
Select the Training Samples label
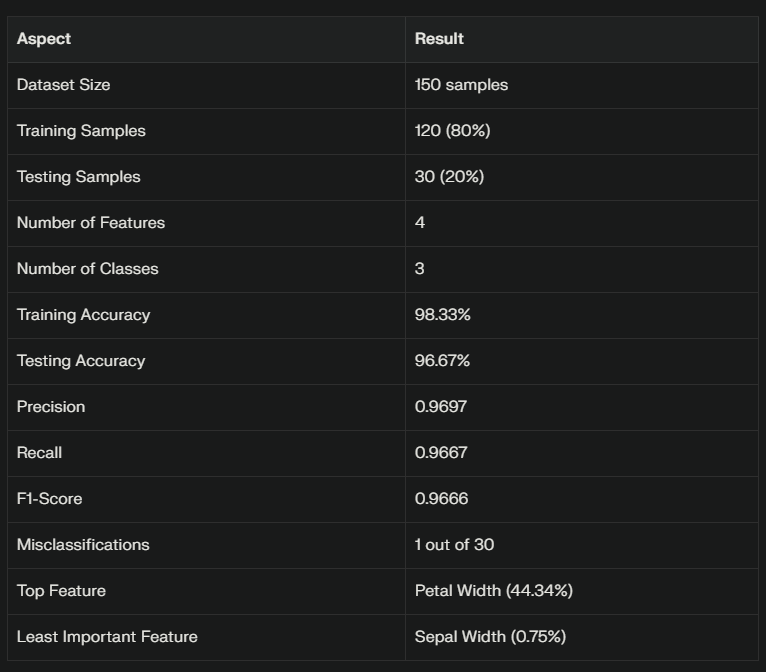[81, 131]
